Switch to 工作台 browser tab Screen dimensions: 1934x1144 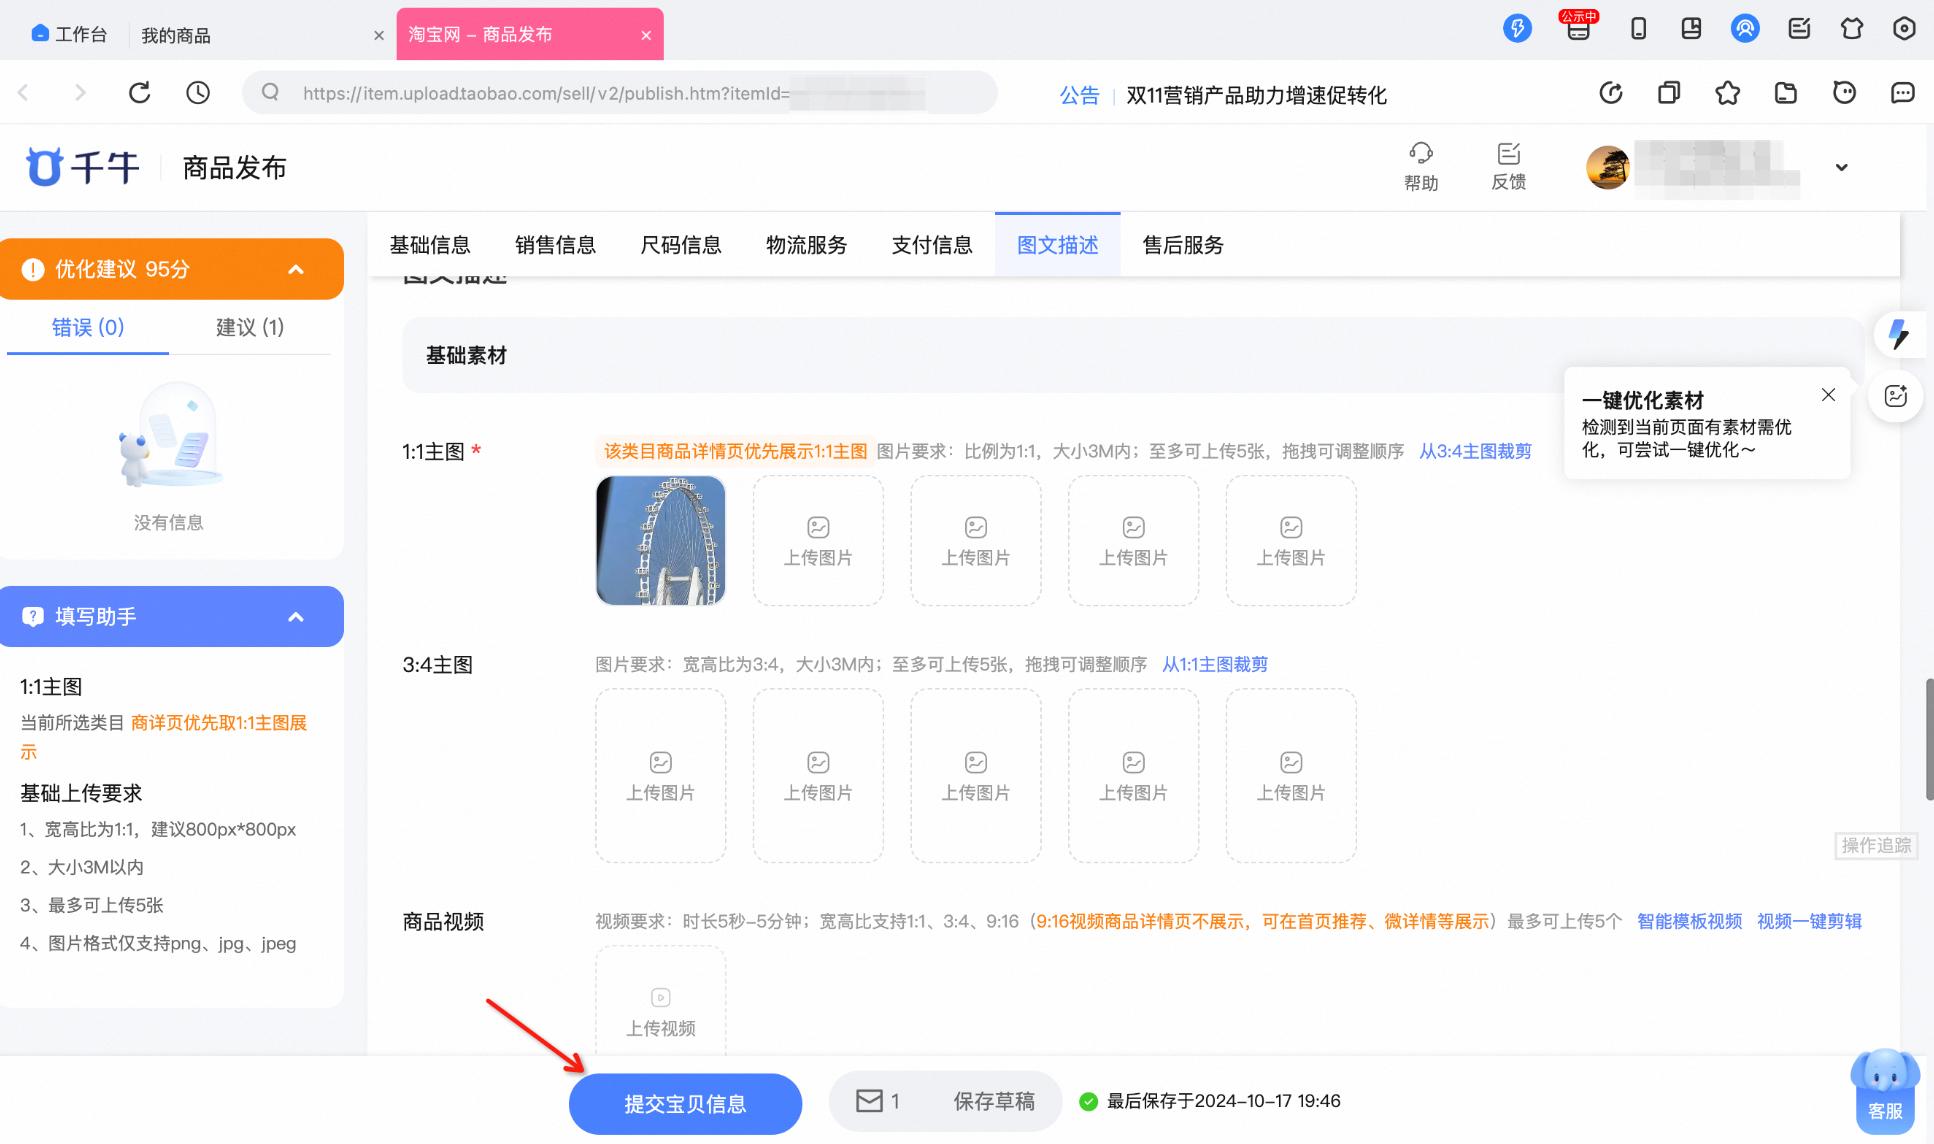coord(70,34)
